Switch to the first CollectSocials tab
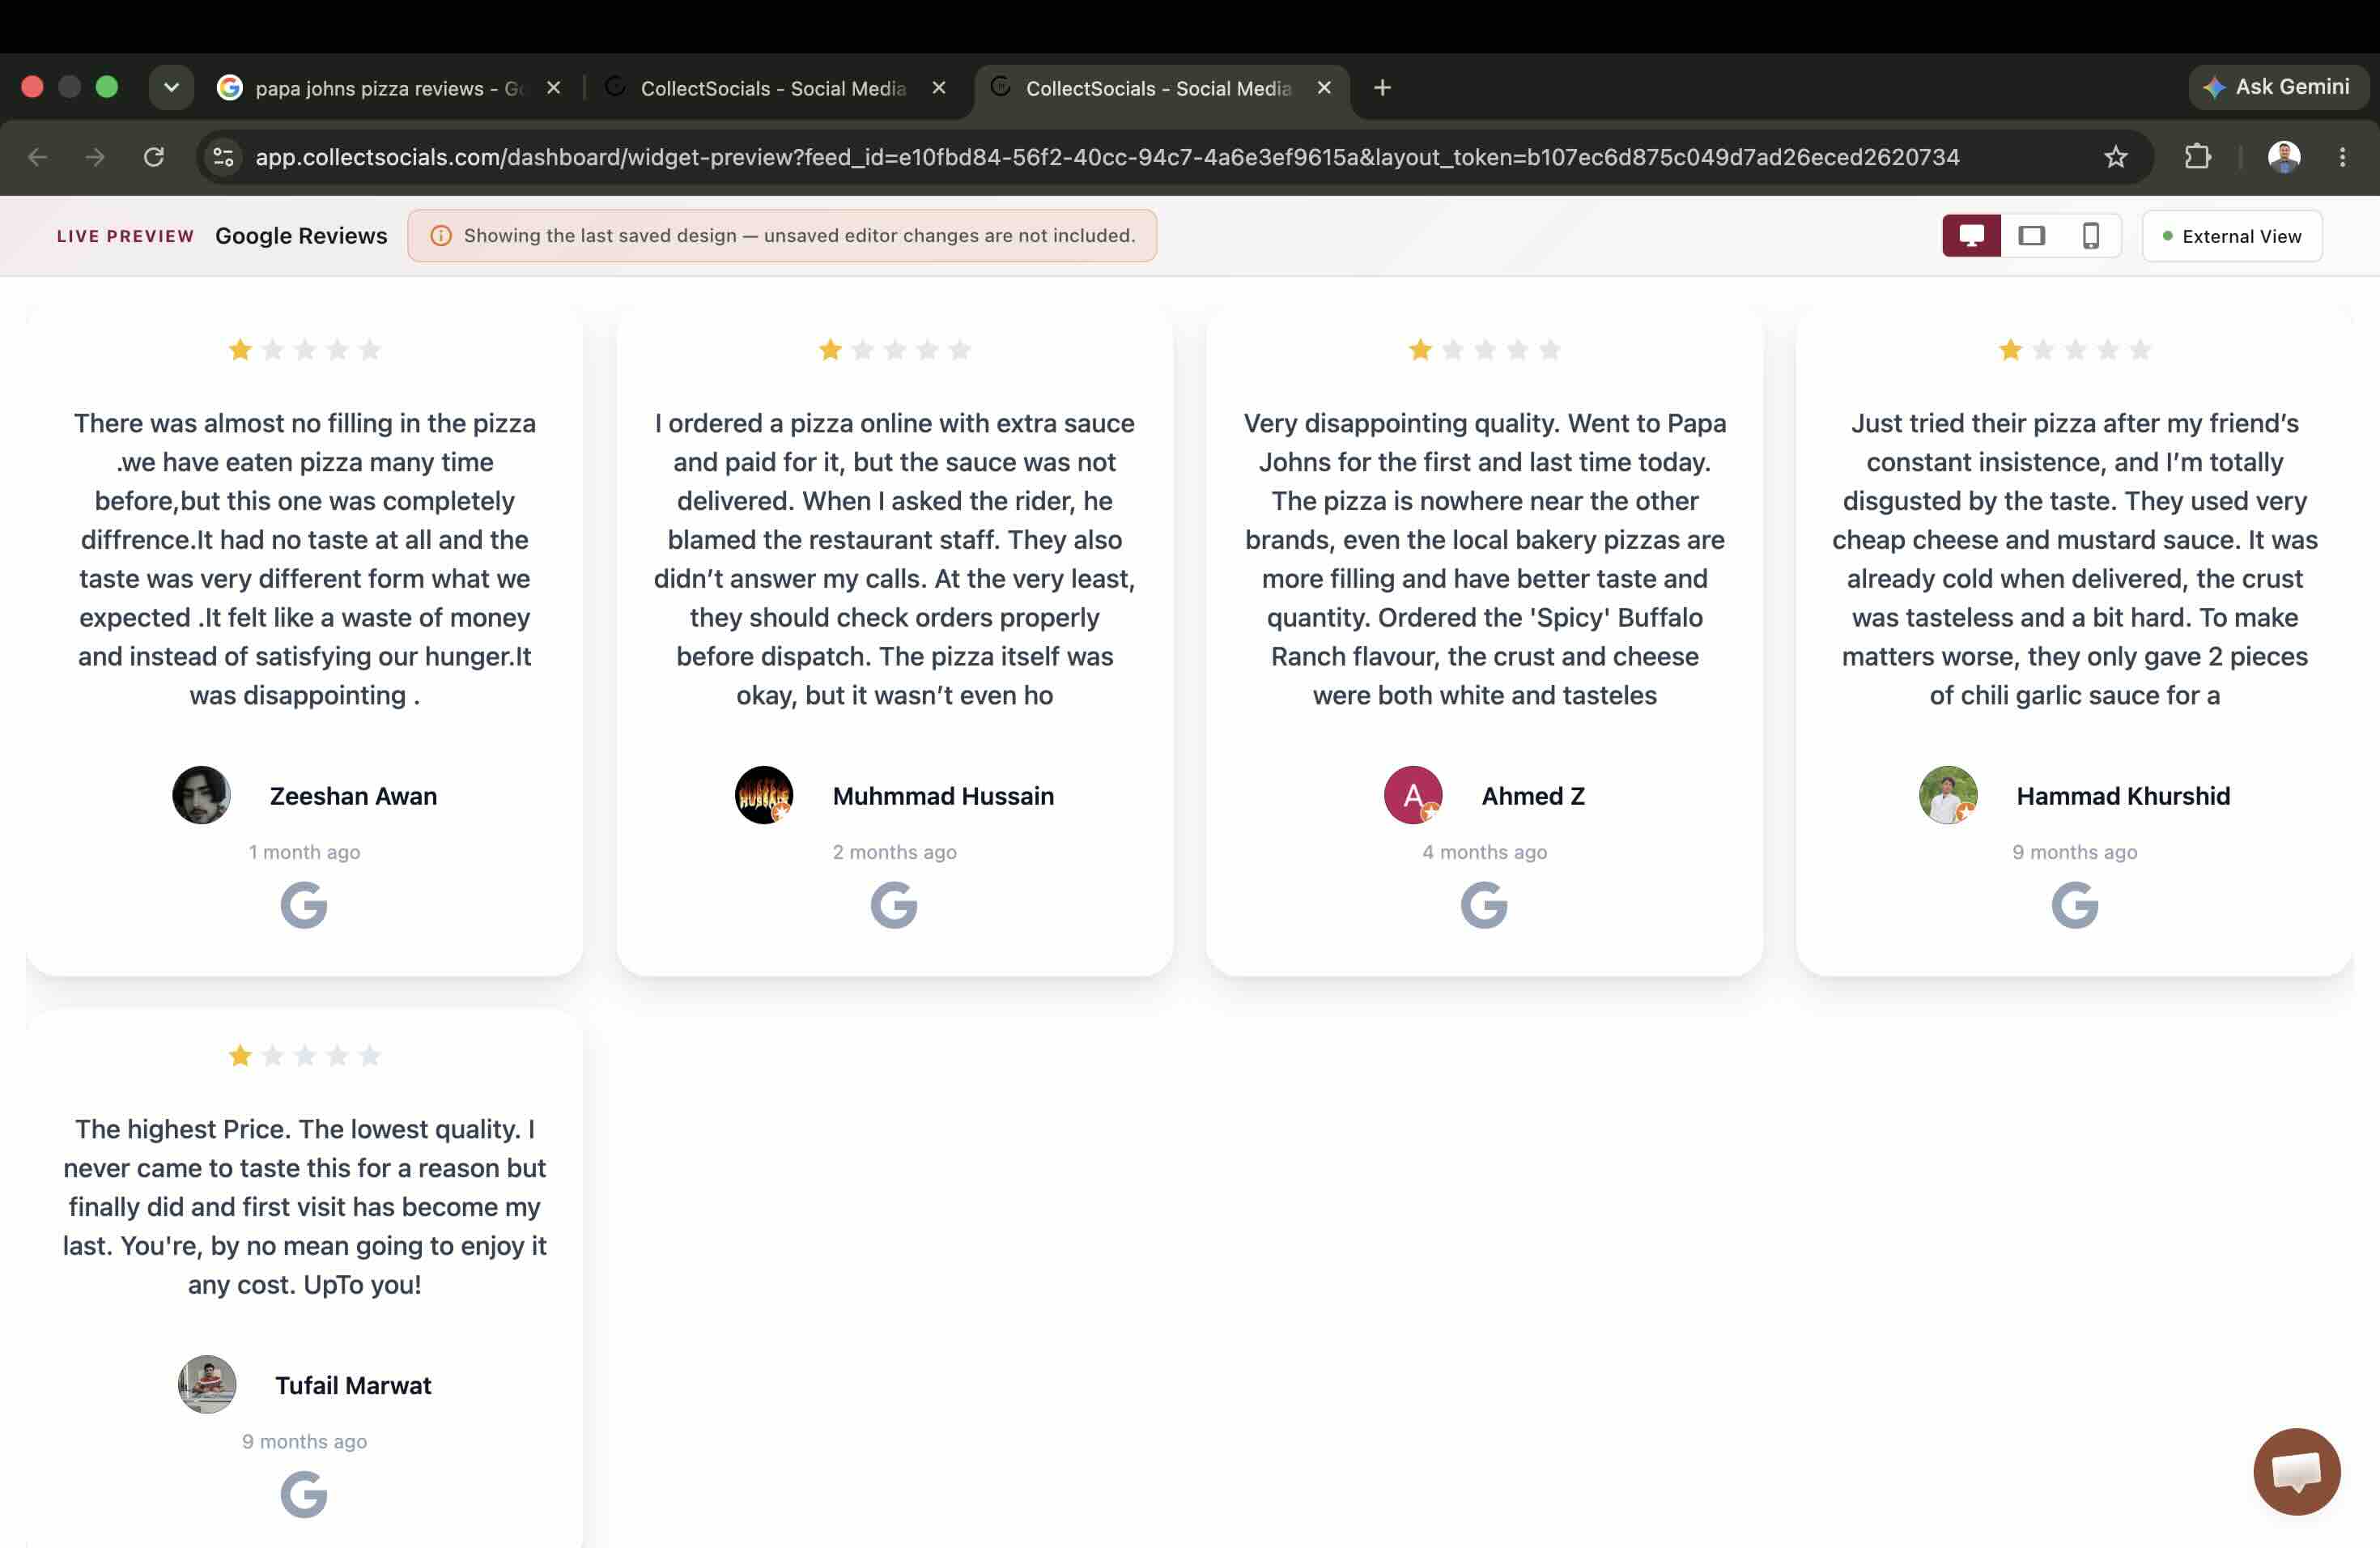 click(772, 88)
